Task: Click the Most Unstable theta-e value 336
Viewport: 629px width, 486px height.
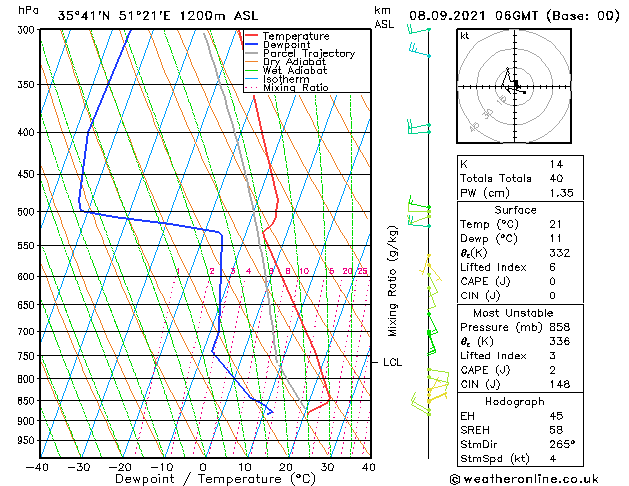Action: click(x=560, y=341)
